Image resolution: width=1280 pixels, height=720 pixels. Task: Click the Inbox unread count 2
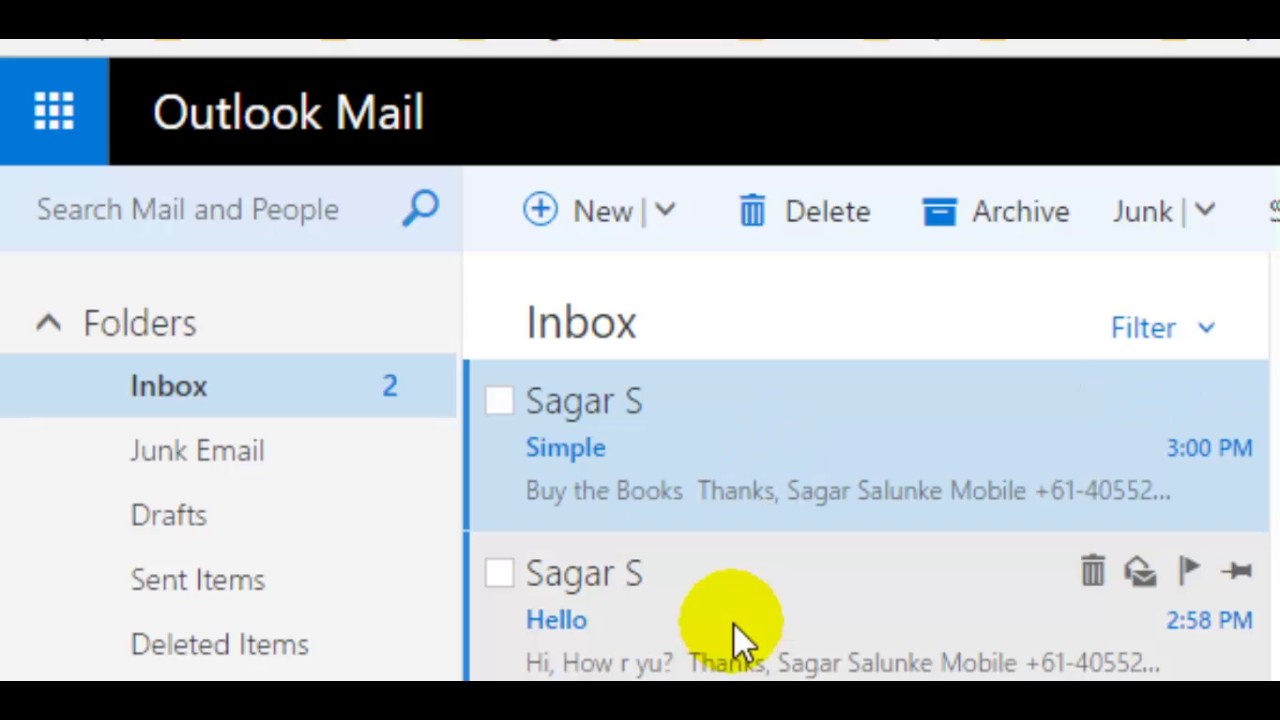(390, 386)
